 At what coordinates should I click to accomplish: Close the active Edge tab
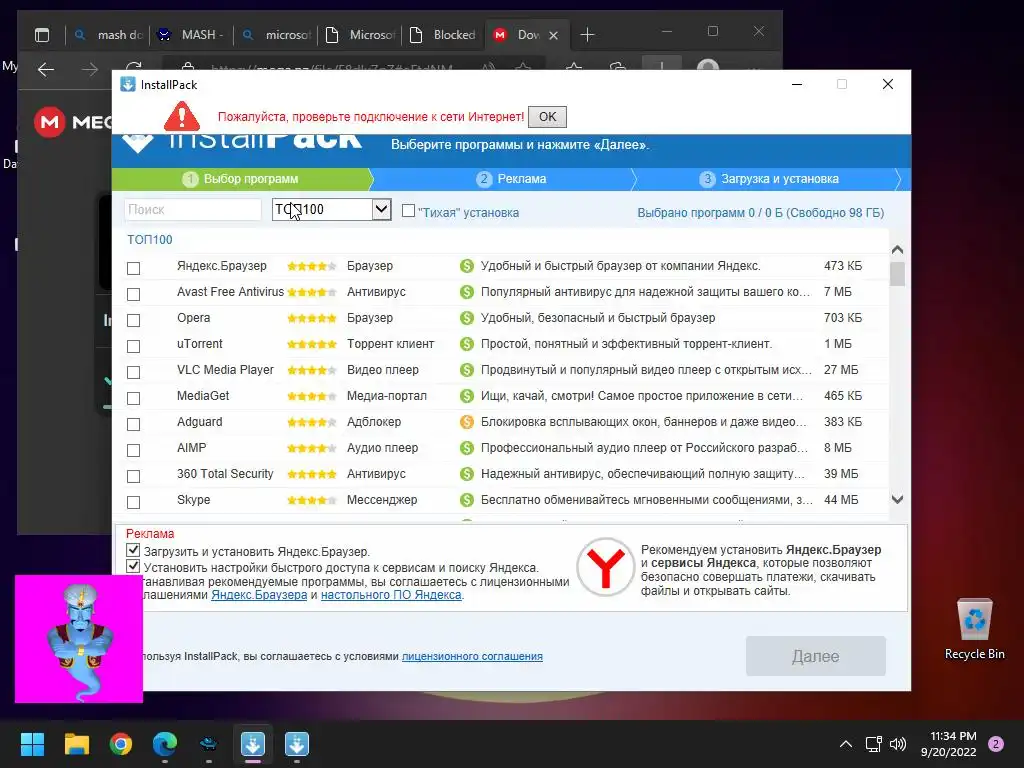click(x=554, y=35)
